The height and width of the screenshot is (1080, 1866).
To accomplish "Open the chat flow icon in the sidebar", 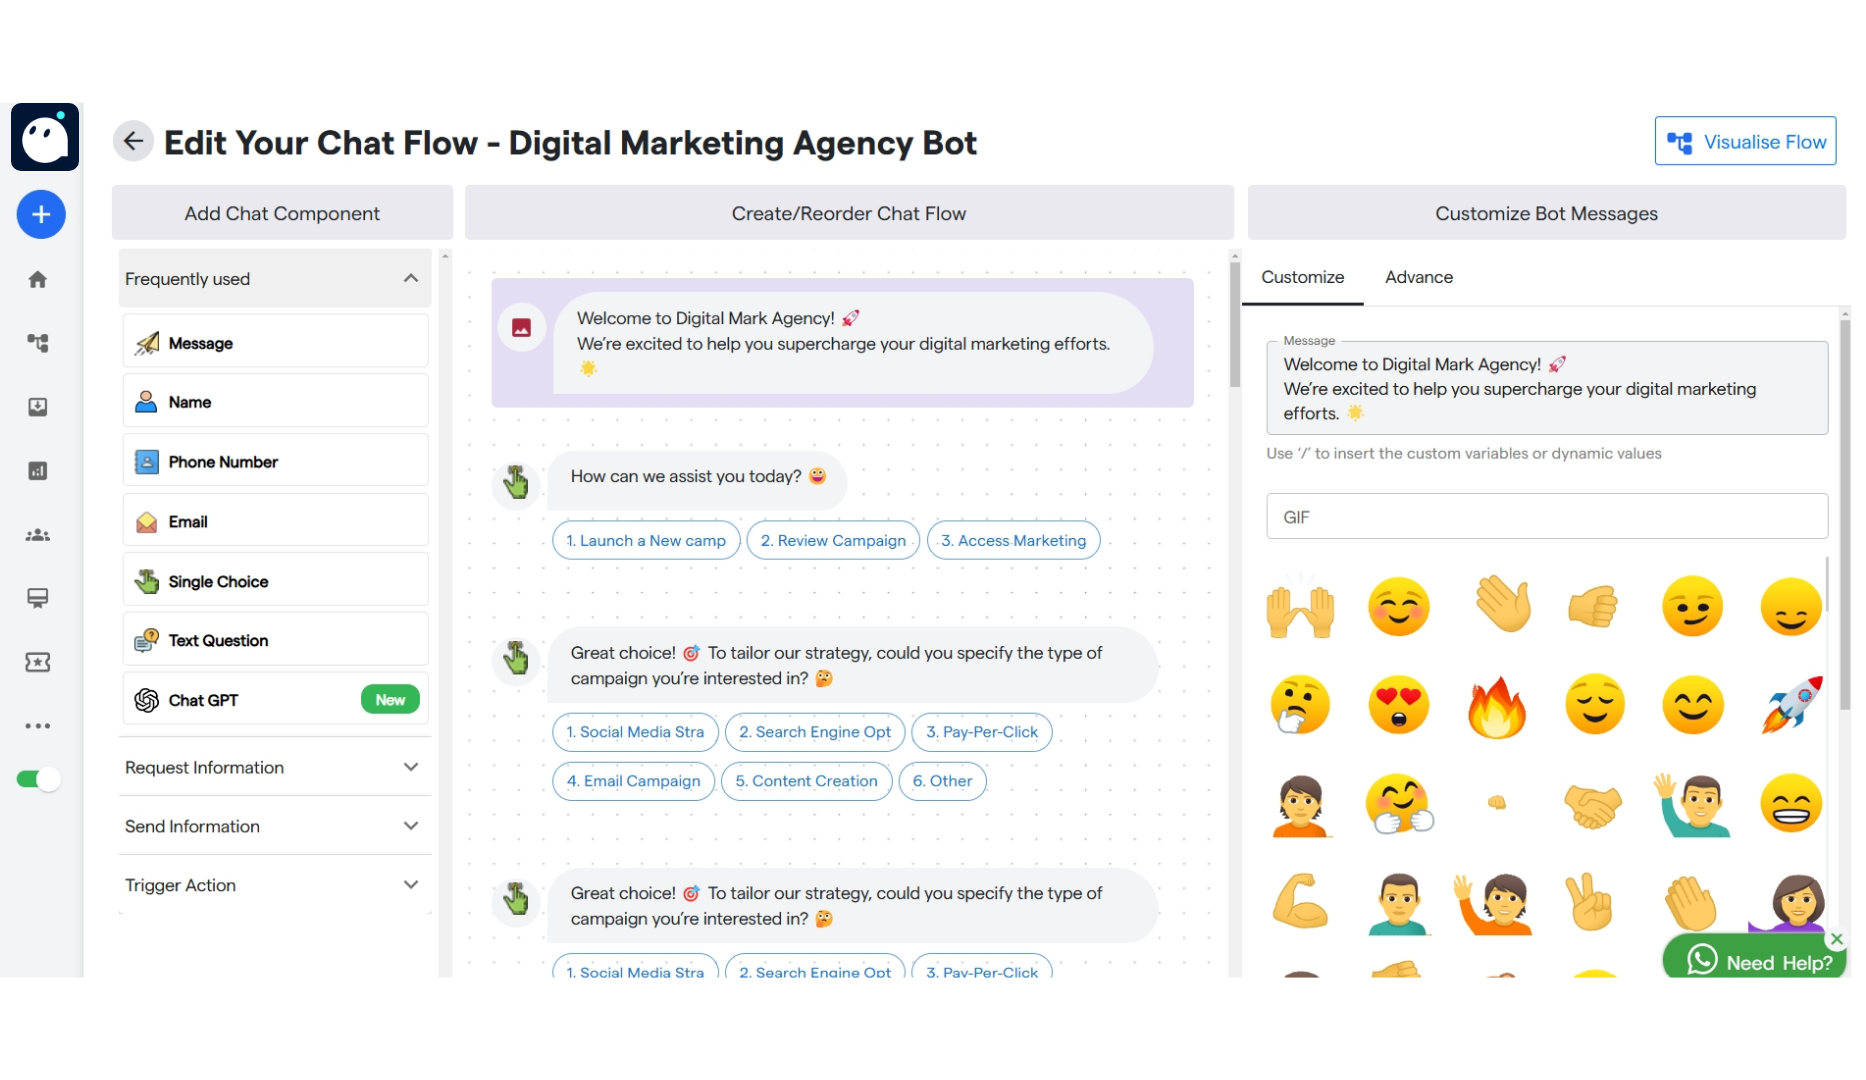I will pyautogui.click(x=38, y=343).
